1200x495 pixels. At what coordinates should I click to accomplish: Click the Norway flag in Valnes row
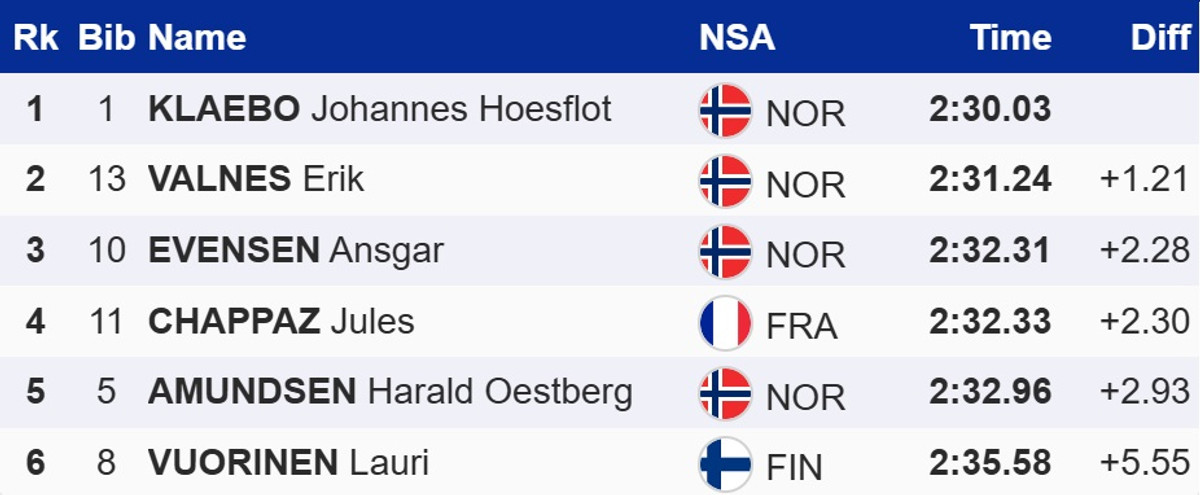[x=725, y=181]
